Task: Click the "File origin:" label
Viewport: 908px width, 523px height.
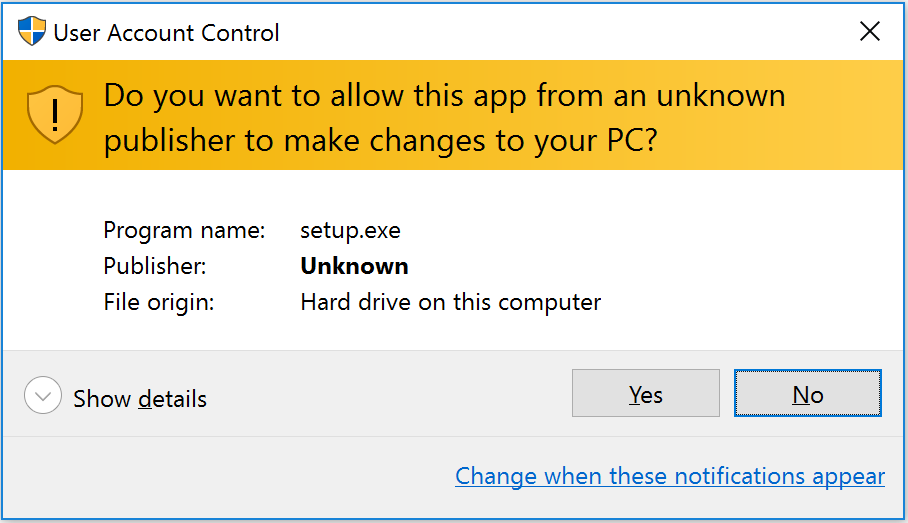Action: pyautogui.click(x=158, y=302)
